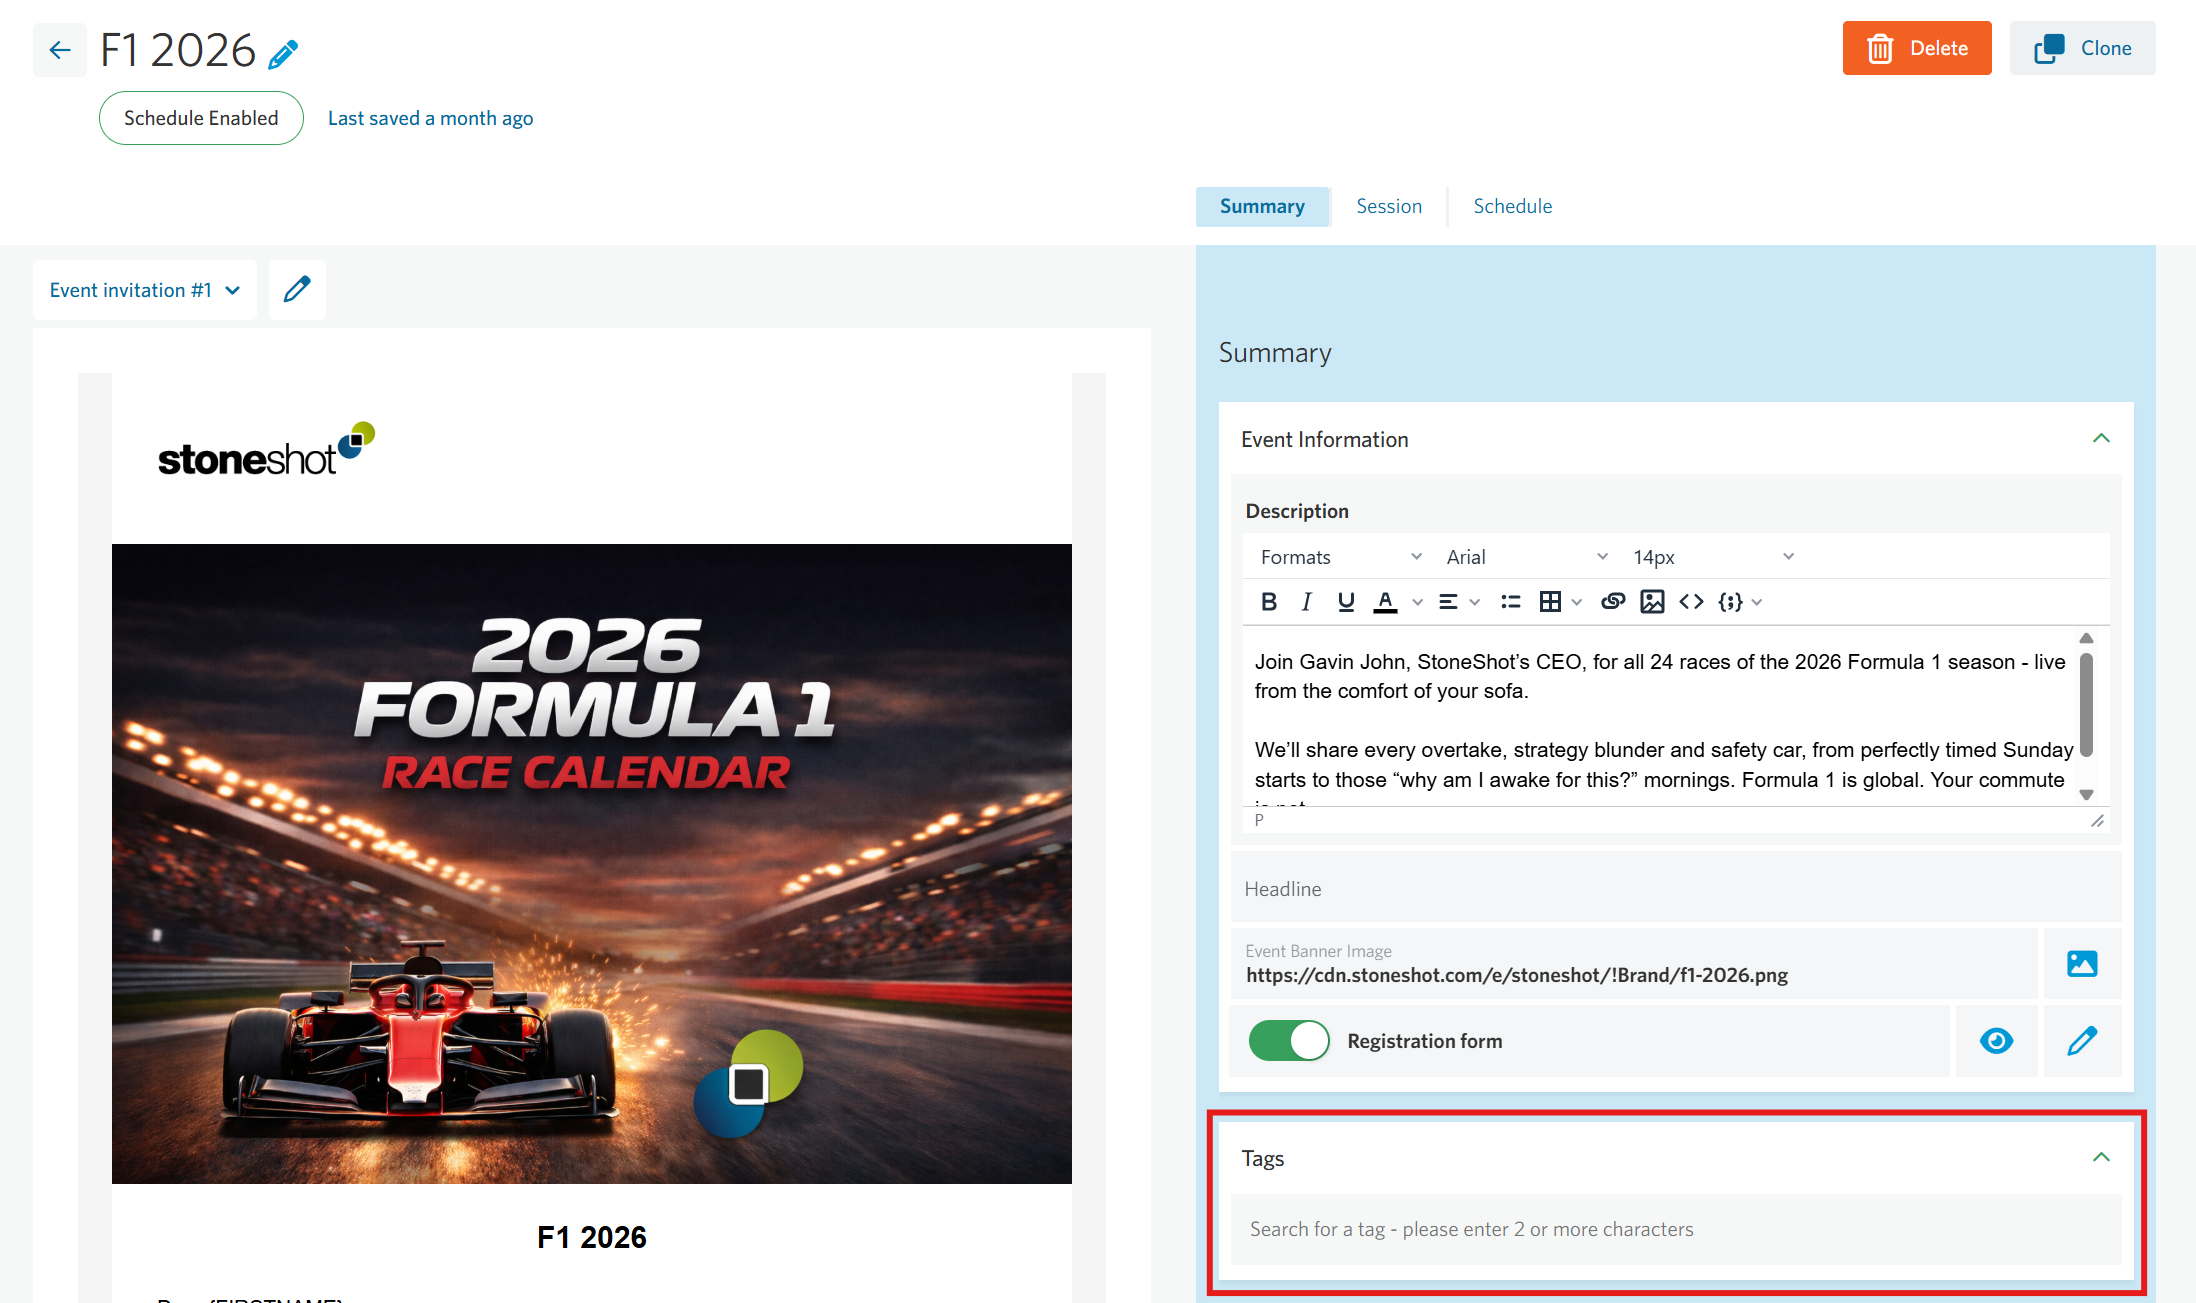Click the tag search field
Viewport: 2196px width, 1303px height.
(x=1676, y=1229)
